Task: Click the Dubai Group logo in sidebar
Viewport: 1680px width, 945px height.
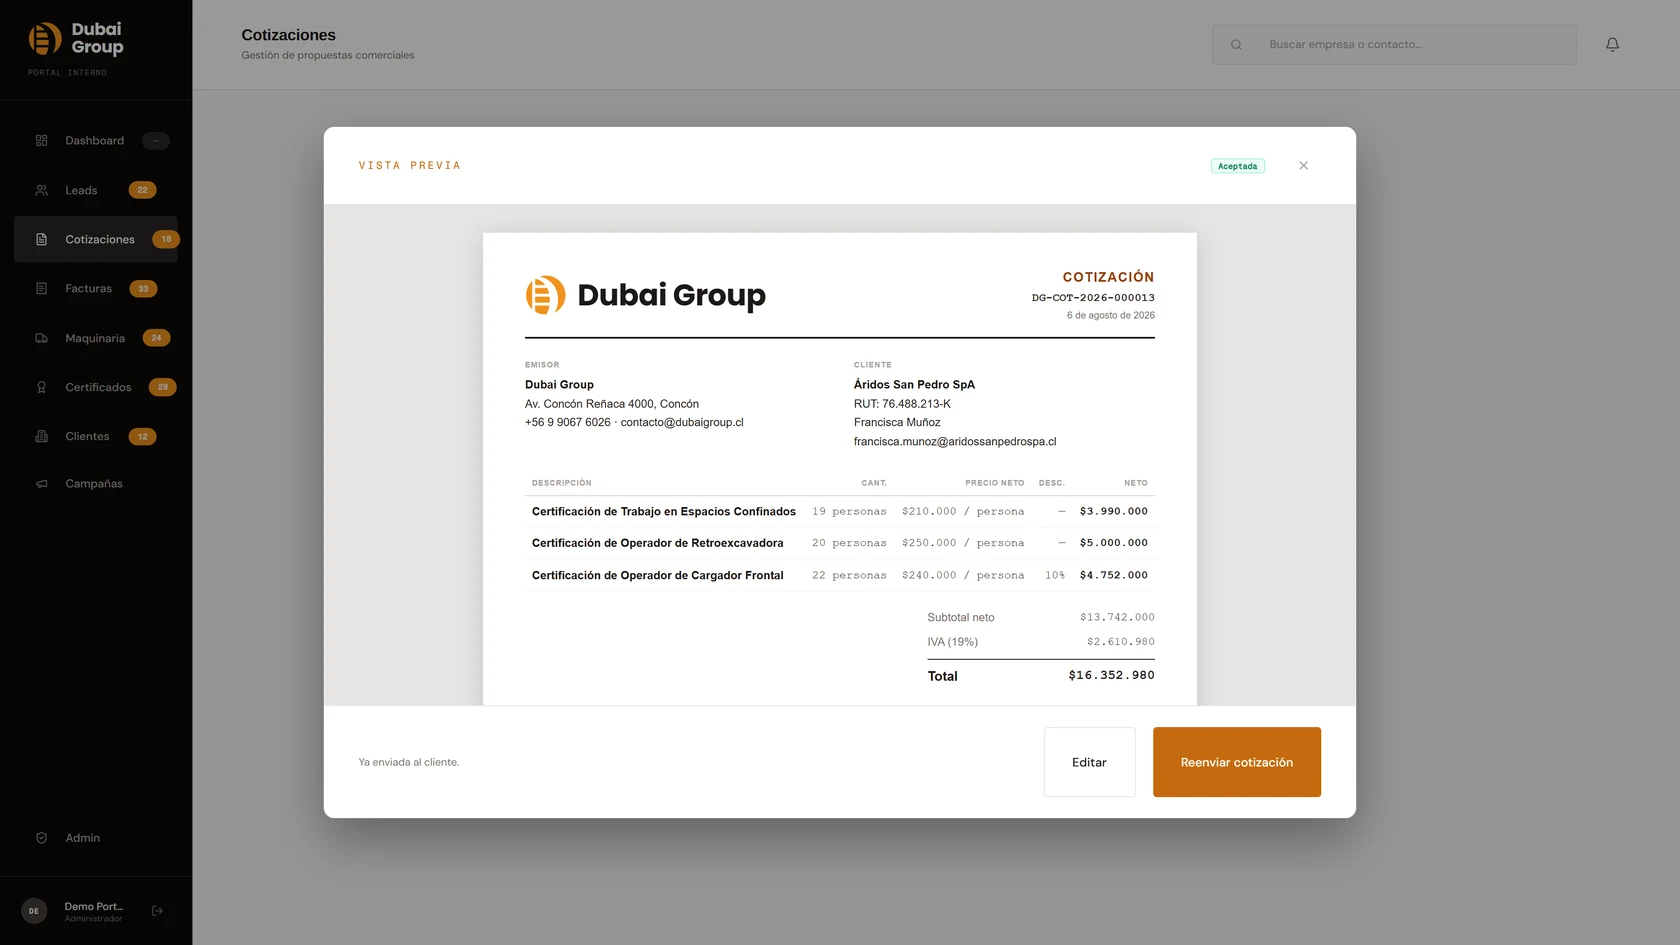Action: 76,39
